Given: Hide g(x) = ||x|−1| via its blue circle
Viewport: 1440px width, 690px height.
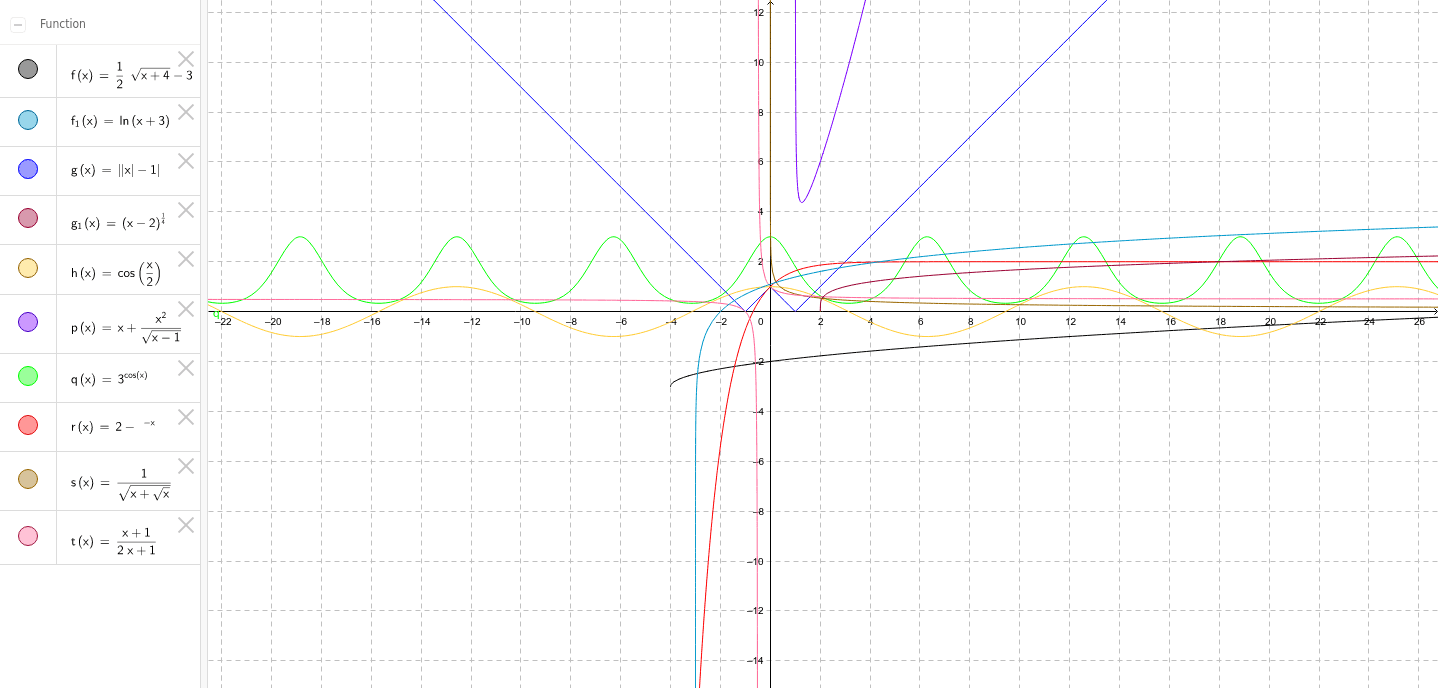Looking at the screenshot, I should click(x=28, y=169).
